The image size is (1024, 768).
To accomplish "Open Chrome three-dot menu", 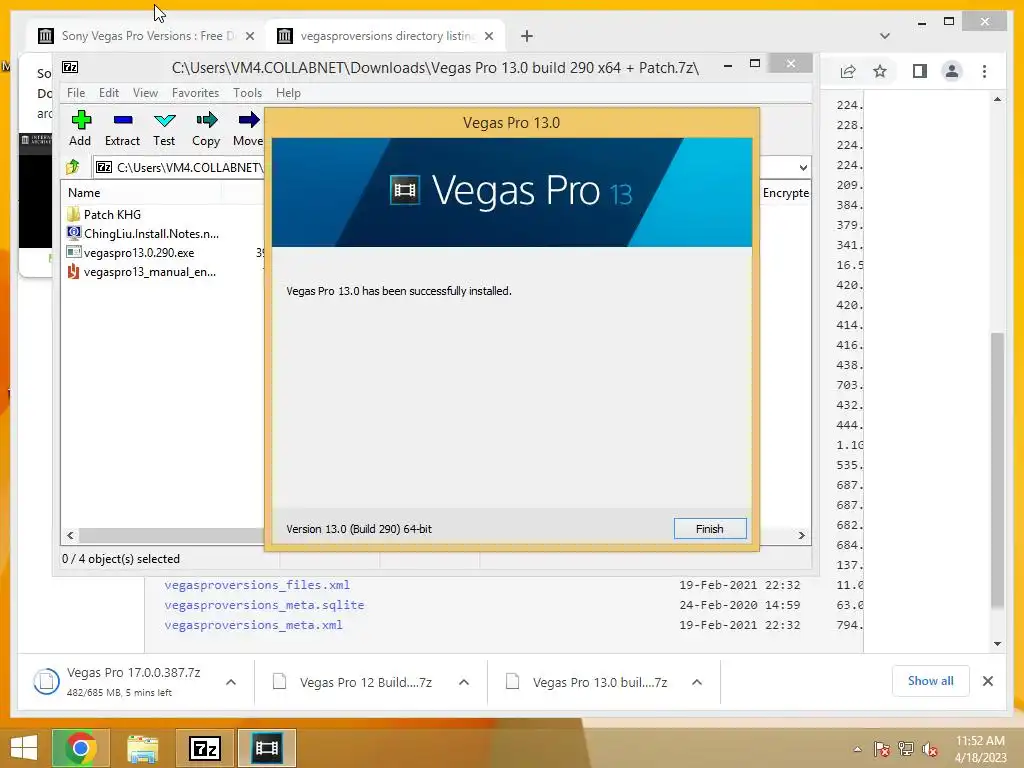I will point(984,71).
